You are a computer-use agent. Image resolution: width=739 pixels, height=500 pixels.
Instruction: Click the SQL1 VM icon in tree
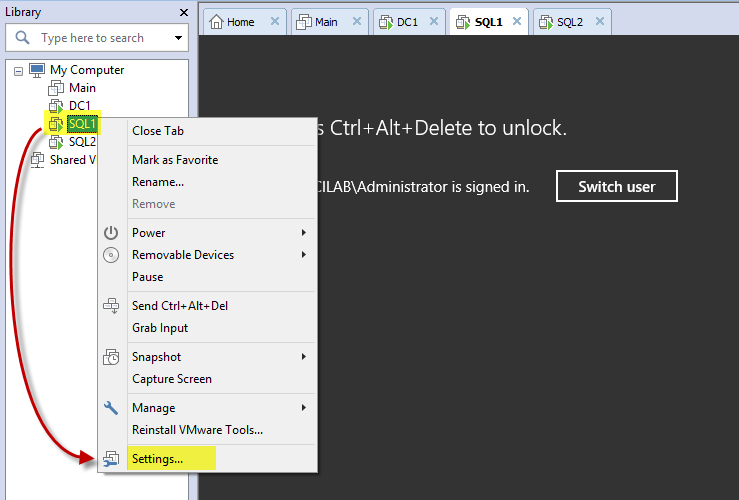pyautogui.click(x=56, y=124)
